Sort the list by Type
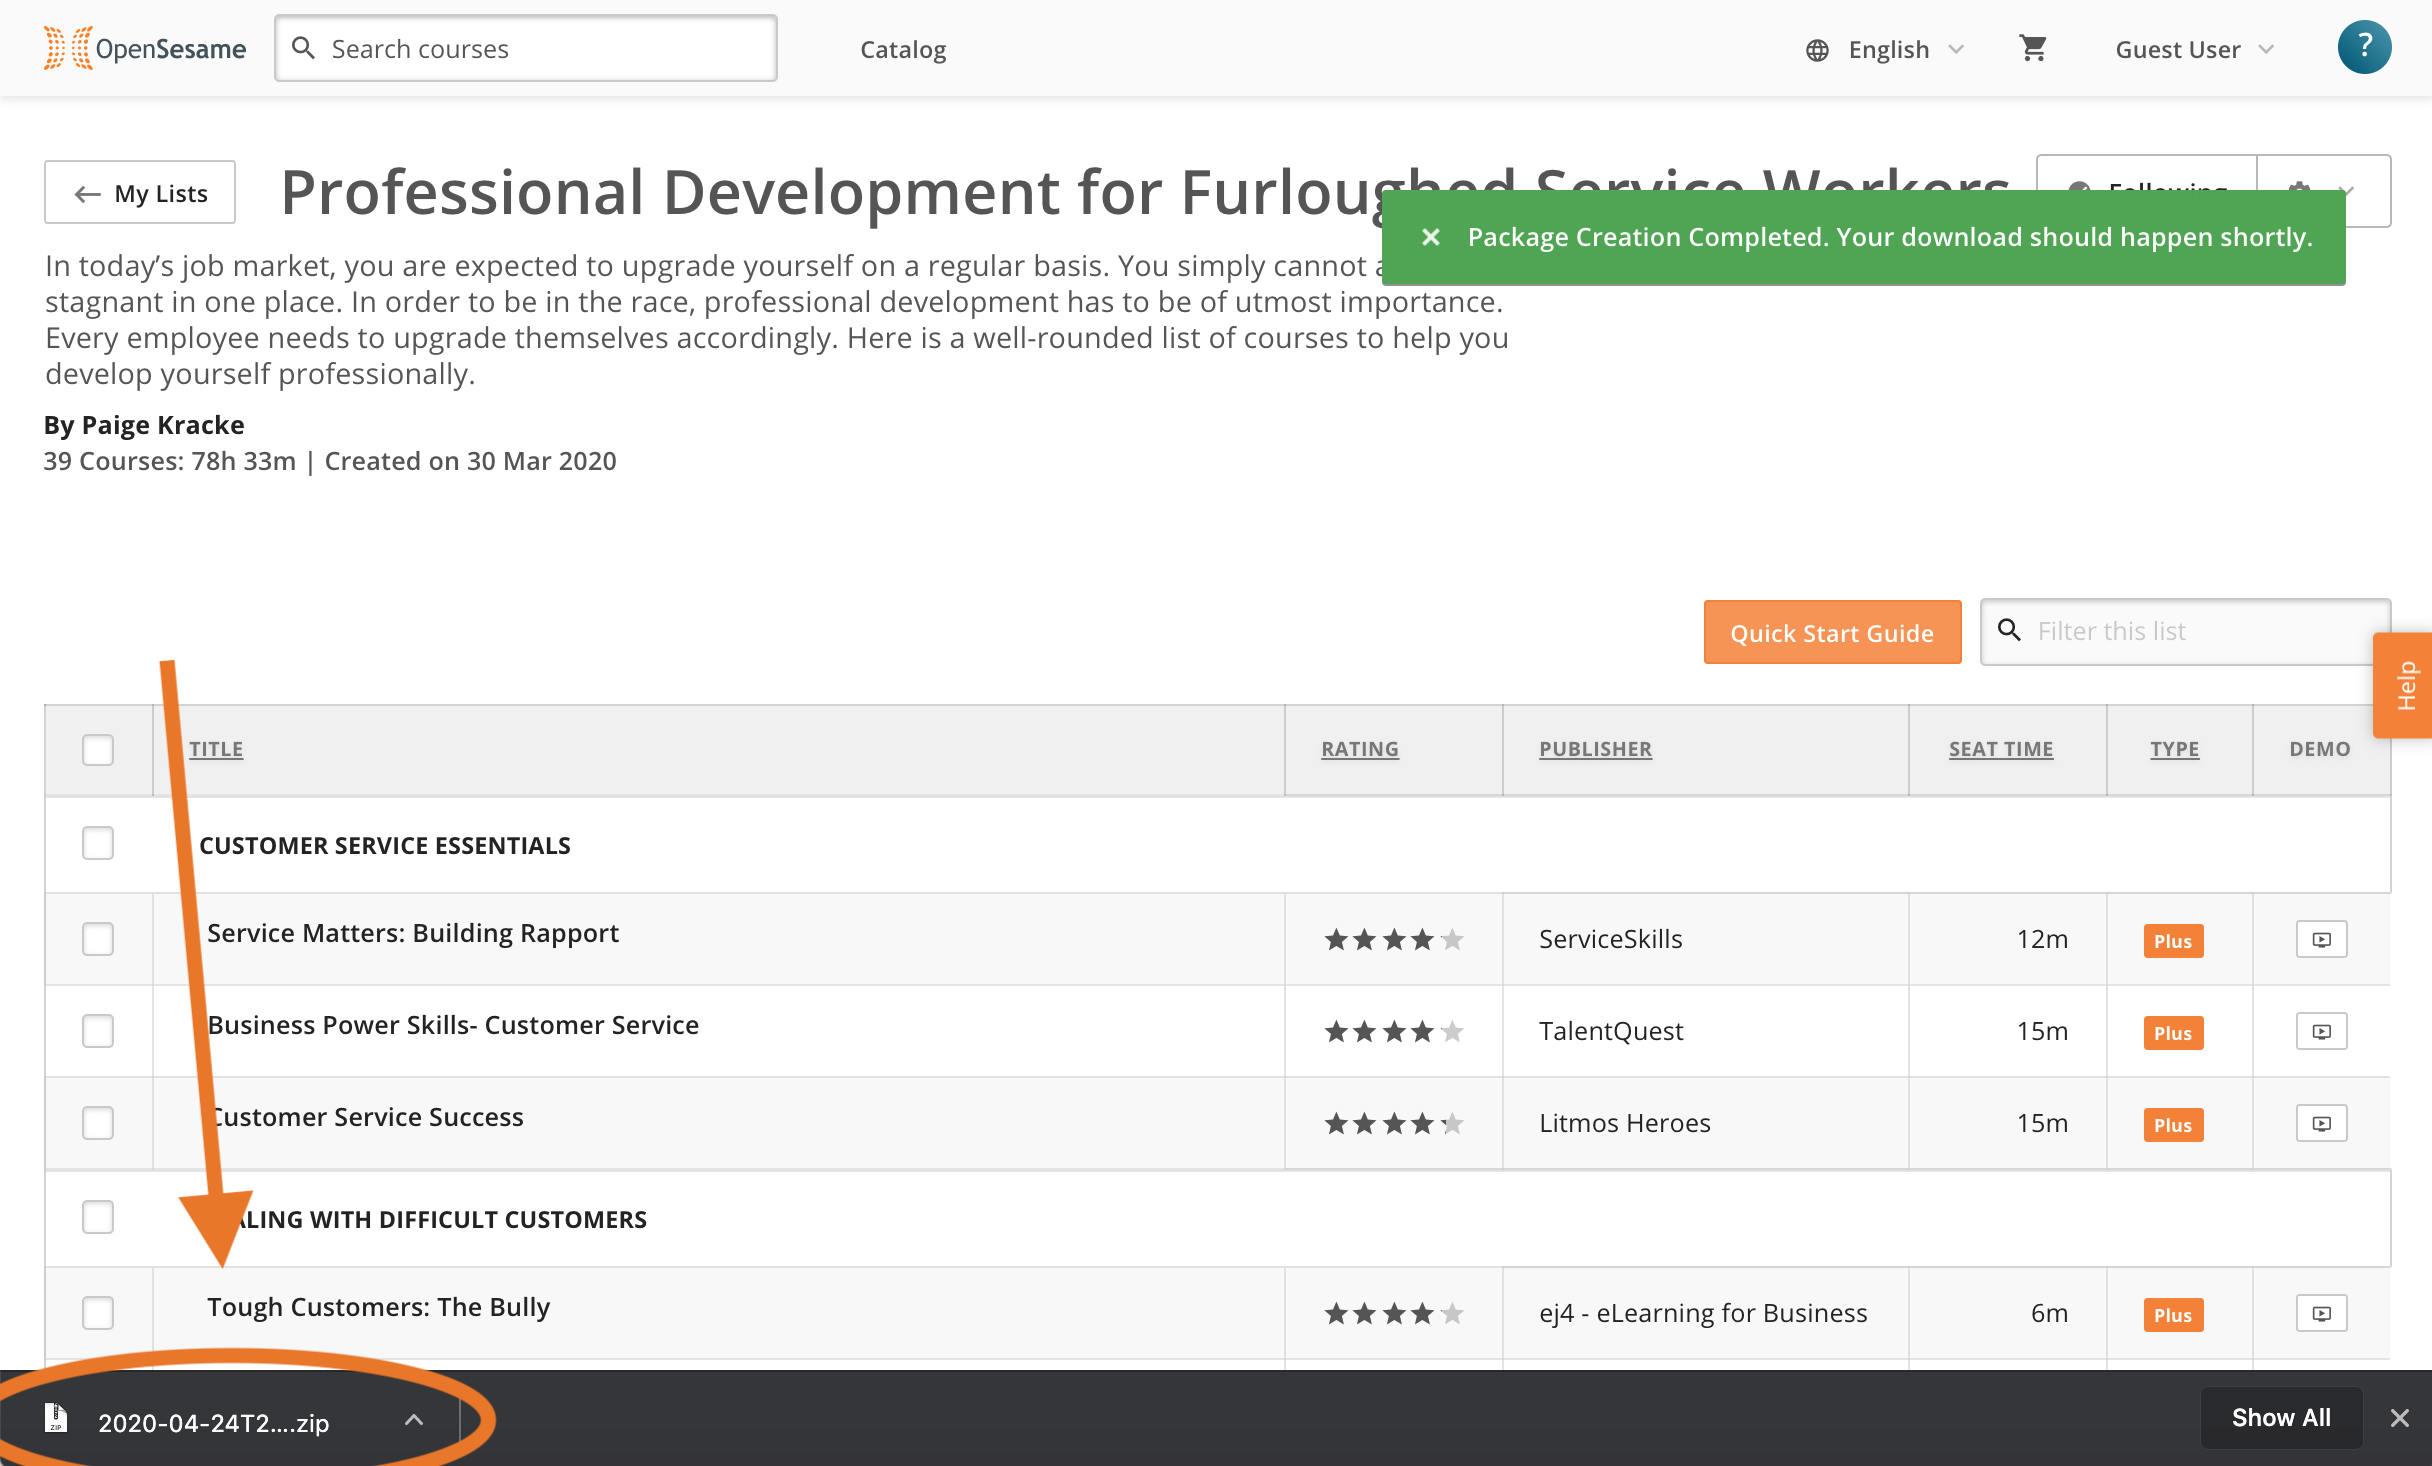 point(2175,749)
